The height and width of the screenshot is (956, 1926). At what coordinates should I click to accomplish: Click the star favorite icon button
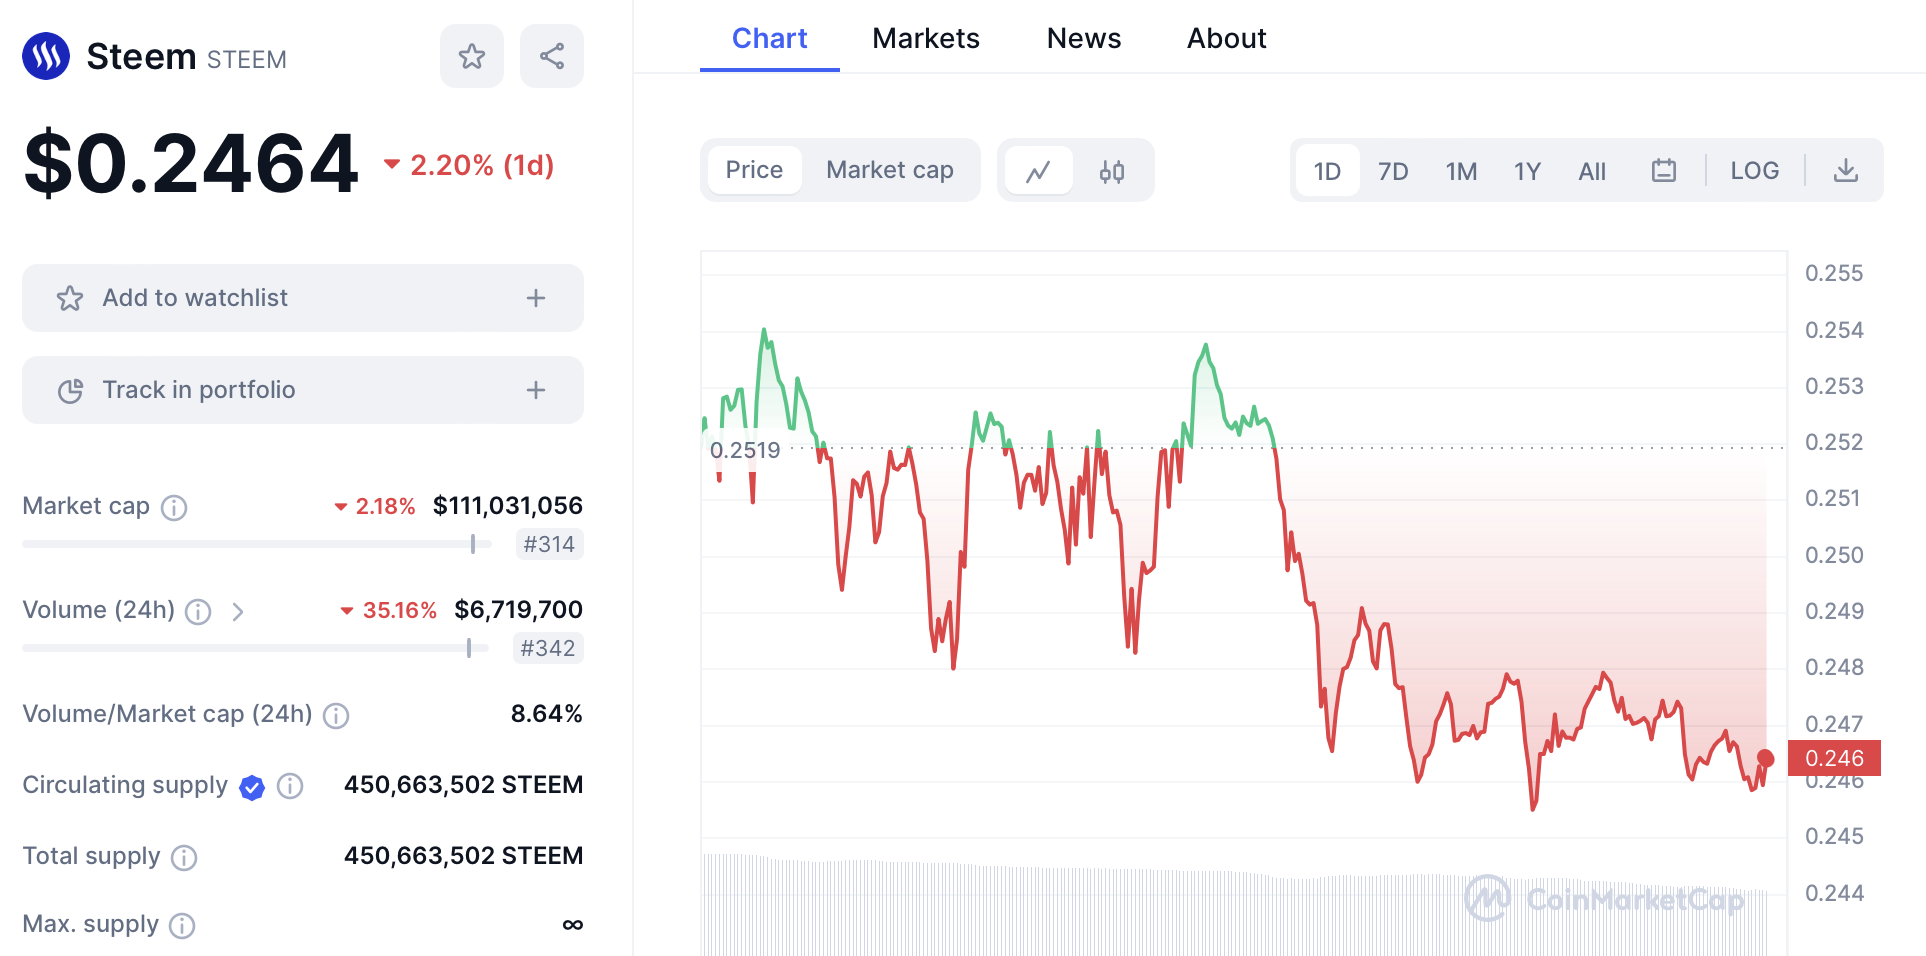472,56
